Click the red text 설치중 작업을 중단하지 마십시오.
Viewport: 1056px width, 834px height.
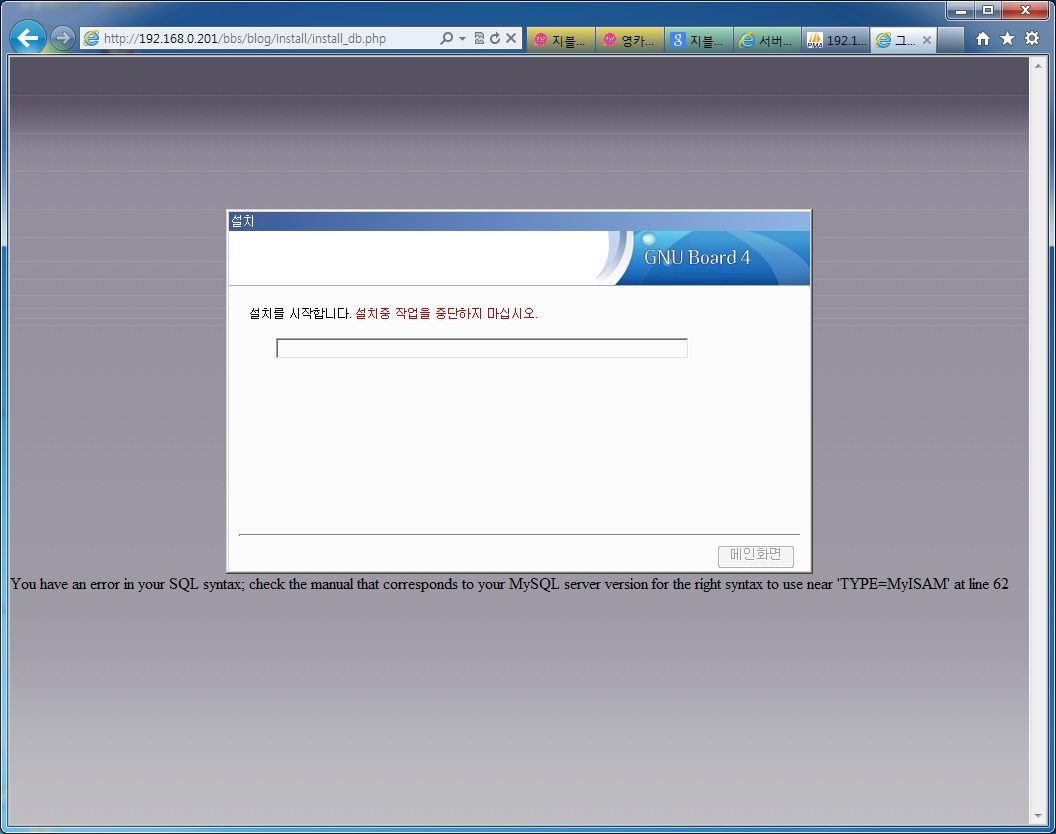[446, 313]
